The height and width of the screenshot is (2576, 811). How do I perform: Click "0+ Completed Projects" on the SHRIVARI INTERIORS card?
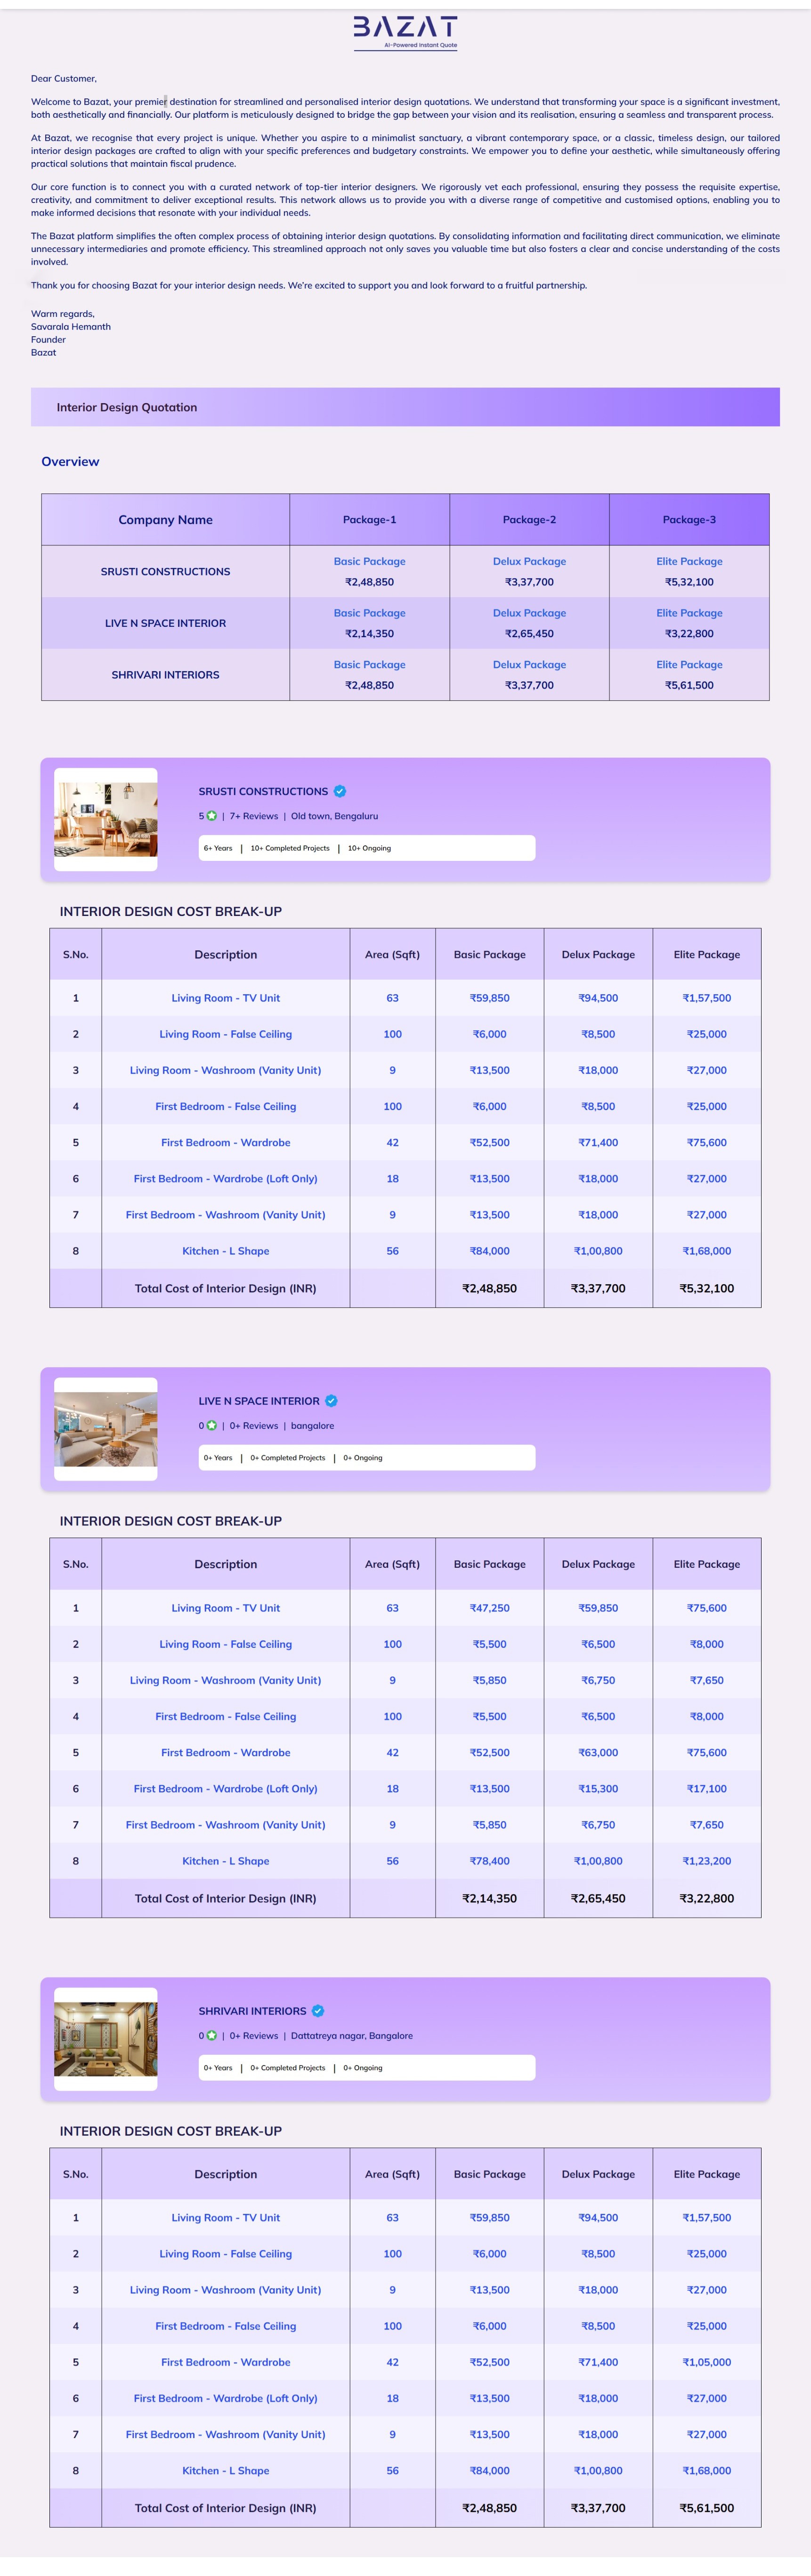[288, 2068]
